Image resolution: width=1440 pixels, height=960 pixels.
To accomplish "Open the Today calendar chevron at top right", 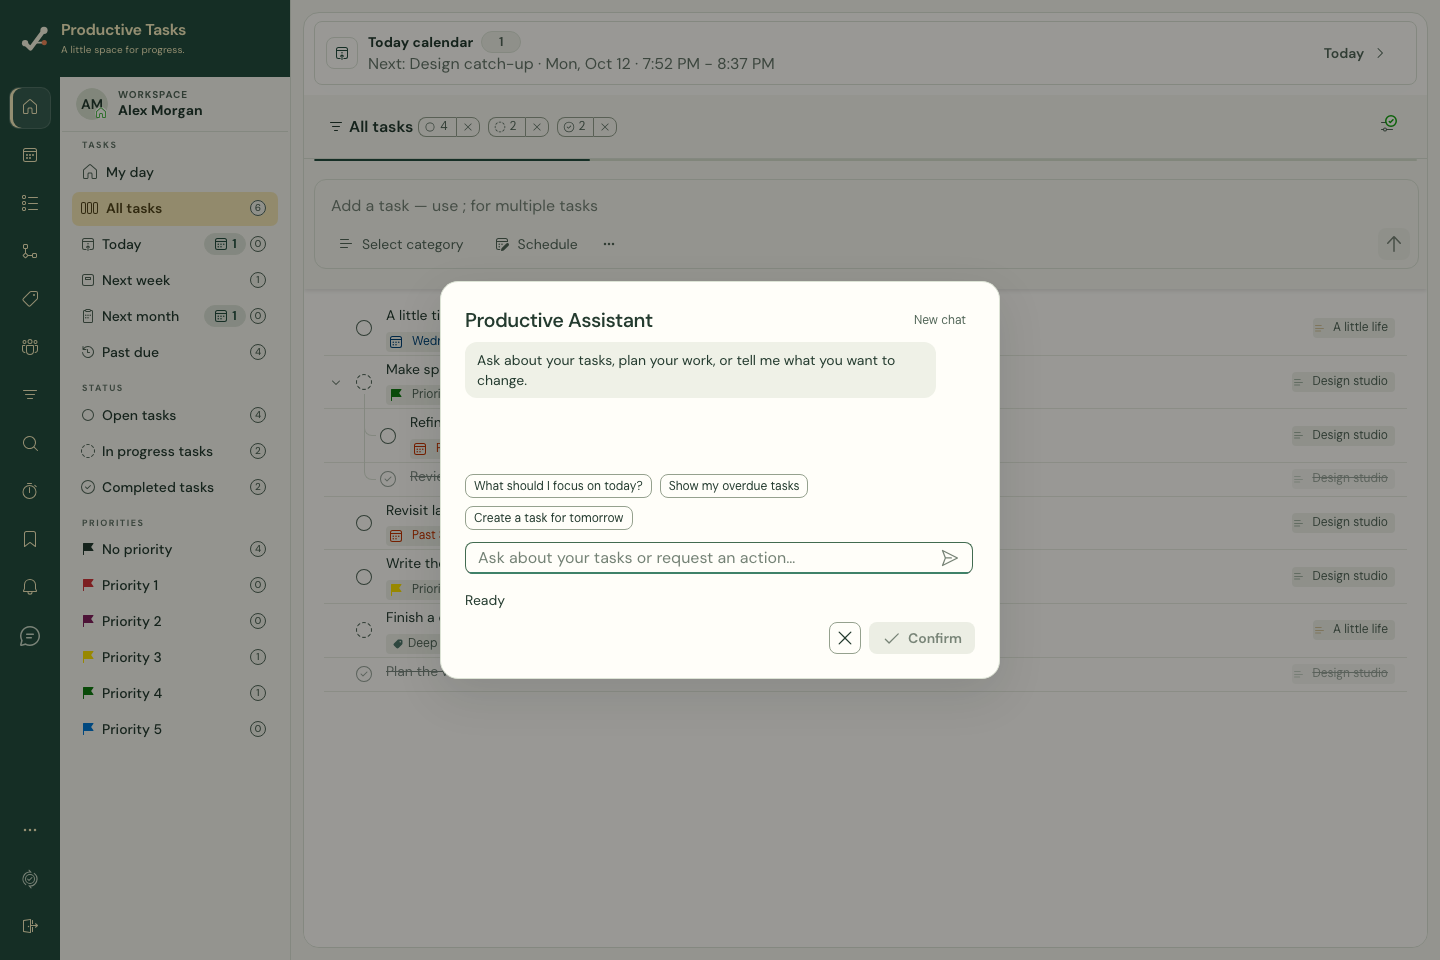I will pyautogui.click(x=1380, y=53).
